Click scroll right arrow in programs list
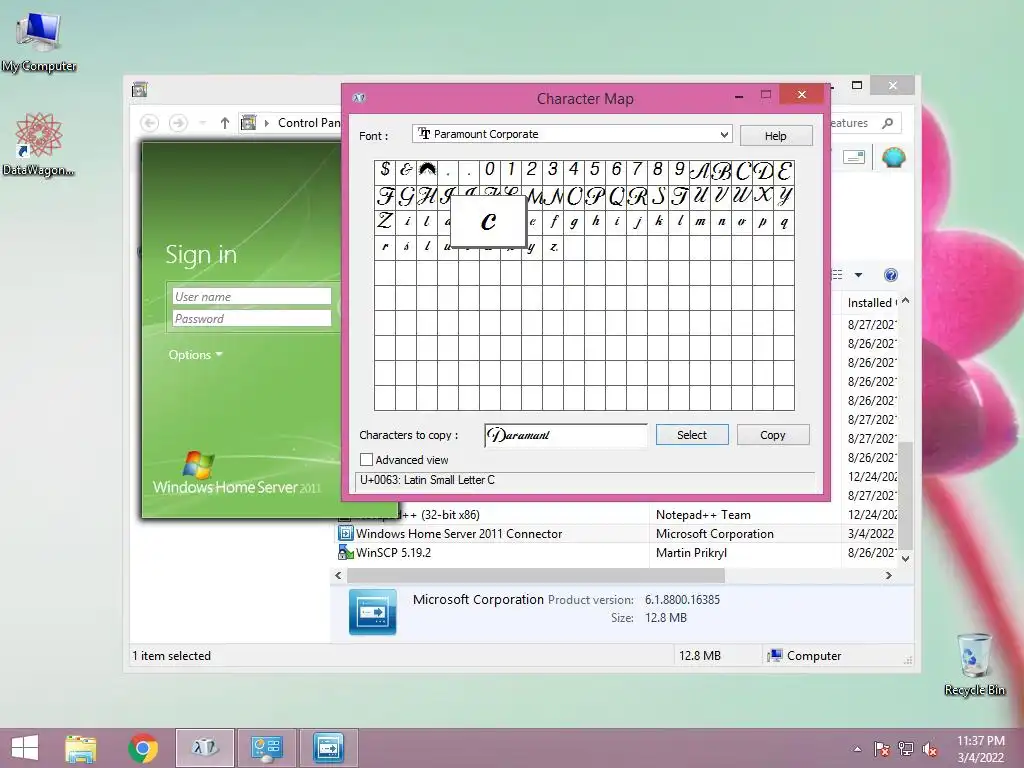 coord(888,575)
